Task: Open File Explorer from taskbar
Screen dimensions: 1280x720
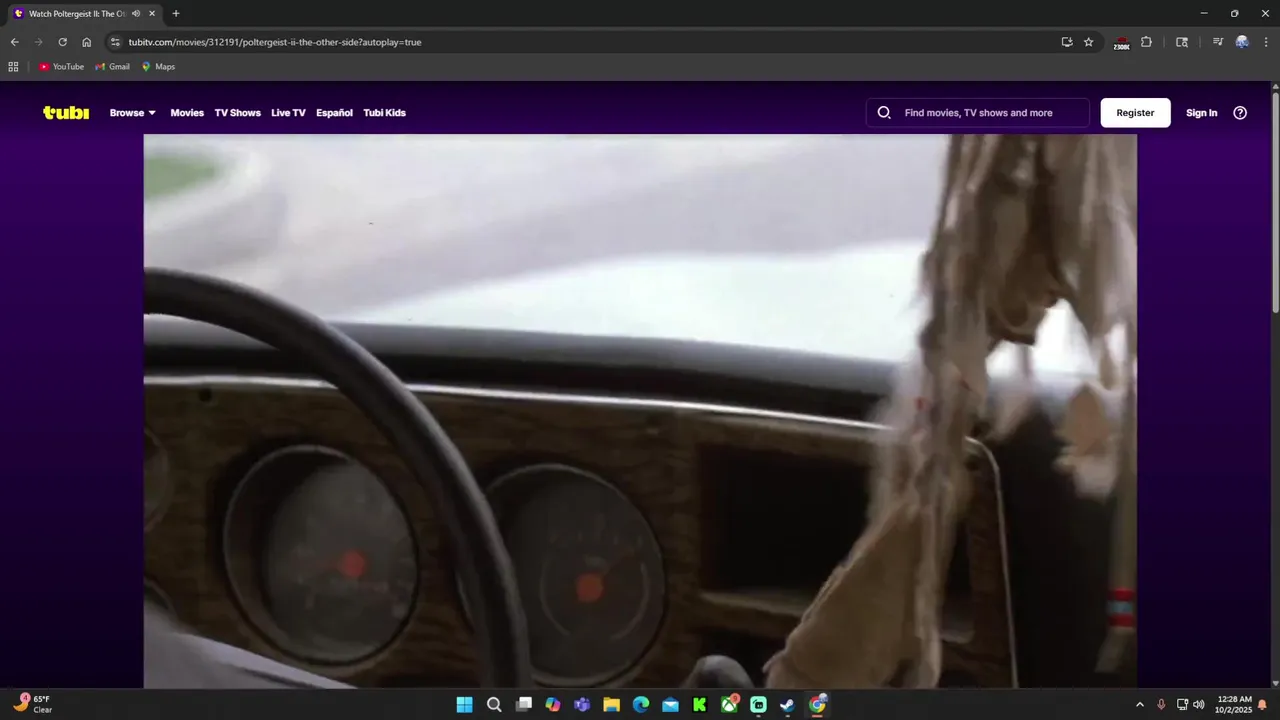Action: (611, 705)
